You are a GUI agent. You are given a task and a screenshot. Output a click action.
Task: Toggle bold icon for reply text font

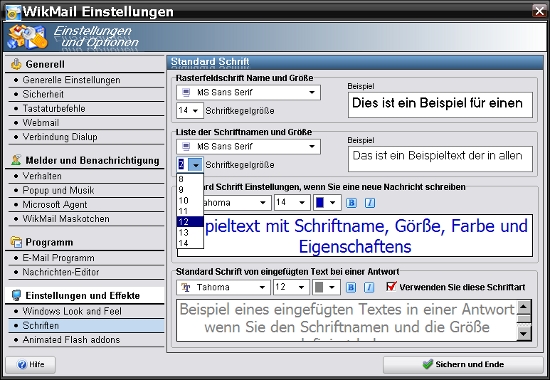coord(351,287)
